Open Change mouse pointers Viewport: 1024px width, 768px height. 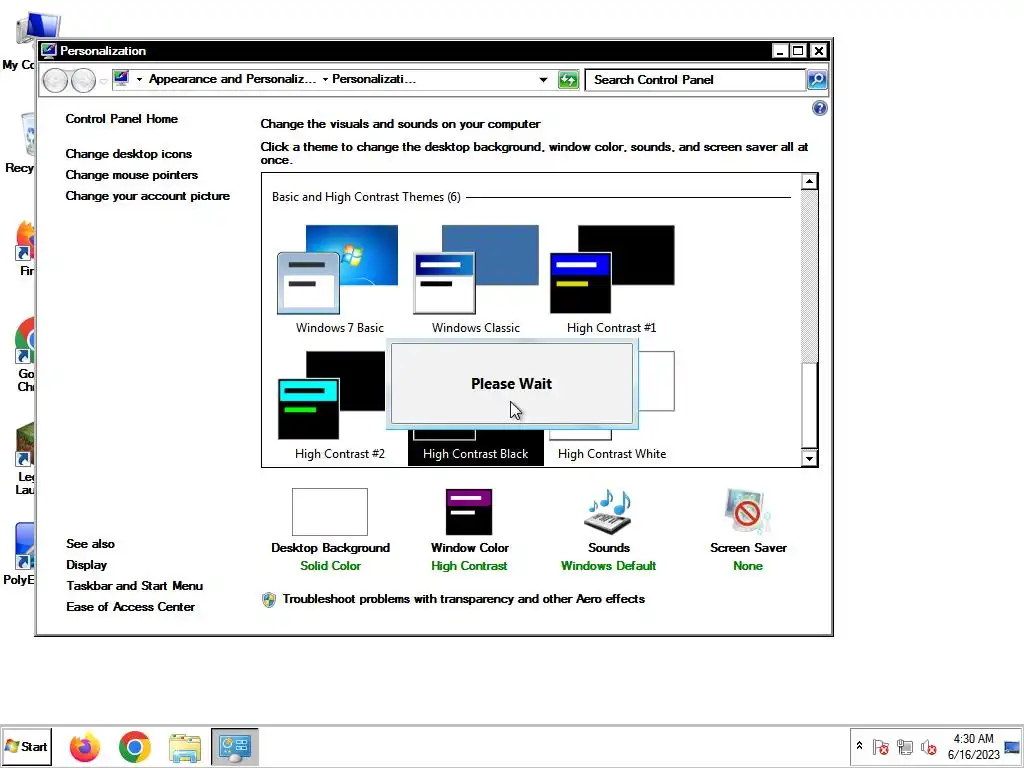point(131,175)
